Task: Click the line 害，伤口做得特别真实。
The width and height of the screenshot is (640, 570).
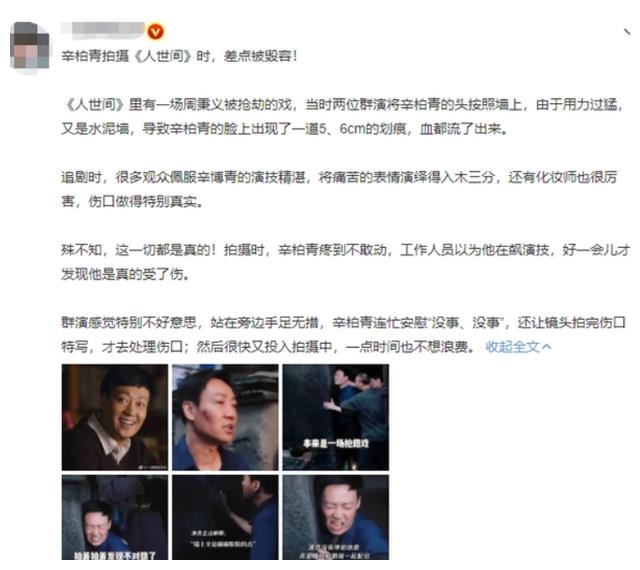Action: click(132, 201)
